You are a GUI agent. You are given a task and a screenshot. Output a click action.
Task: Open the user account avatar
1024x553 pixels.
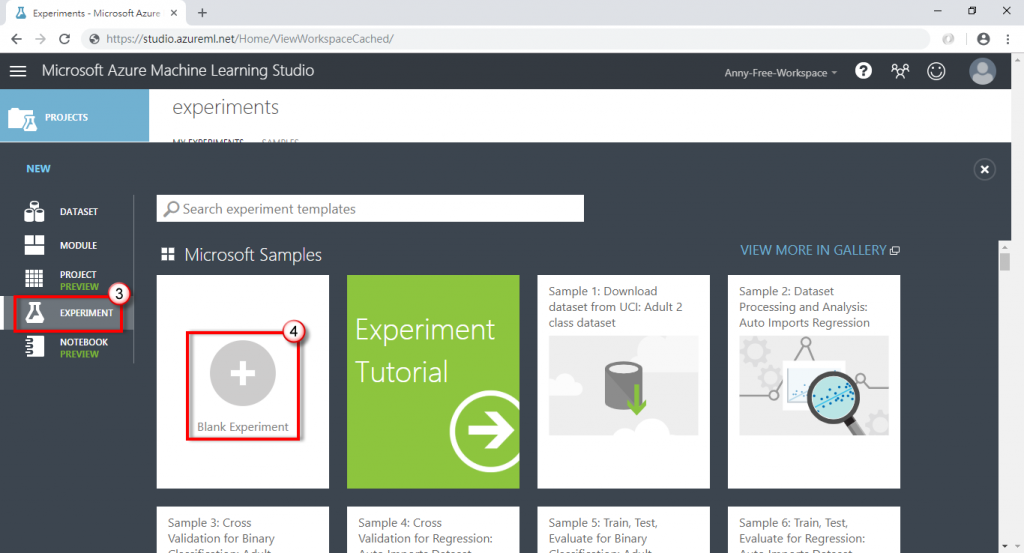(x=982, y=71)
